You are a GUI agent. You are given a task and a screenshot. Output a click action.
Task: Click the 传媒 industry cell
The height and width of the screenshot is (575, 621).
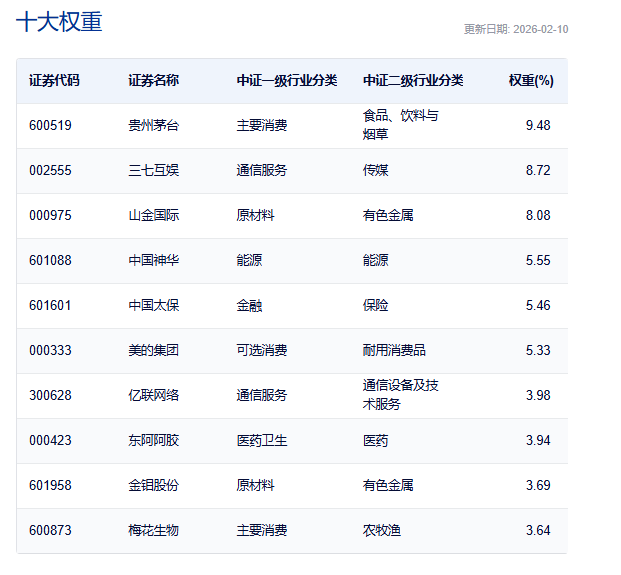click(375, 171)
